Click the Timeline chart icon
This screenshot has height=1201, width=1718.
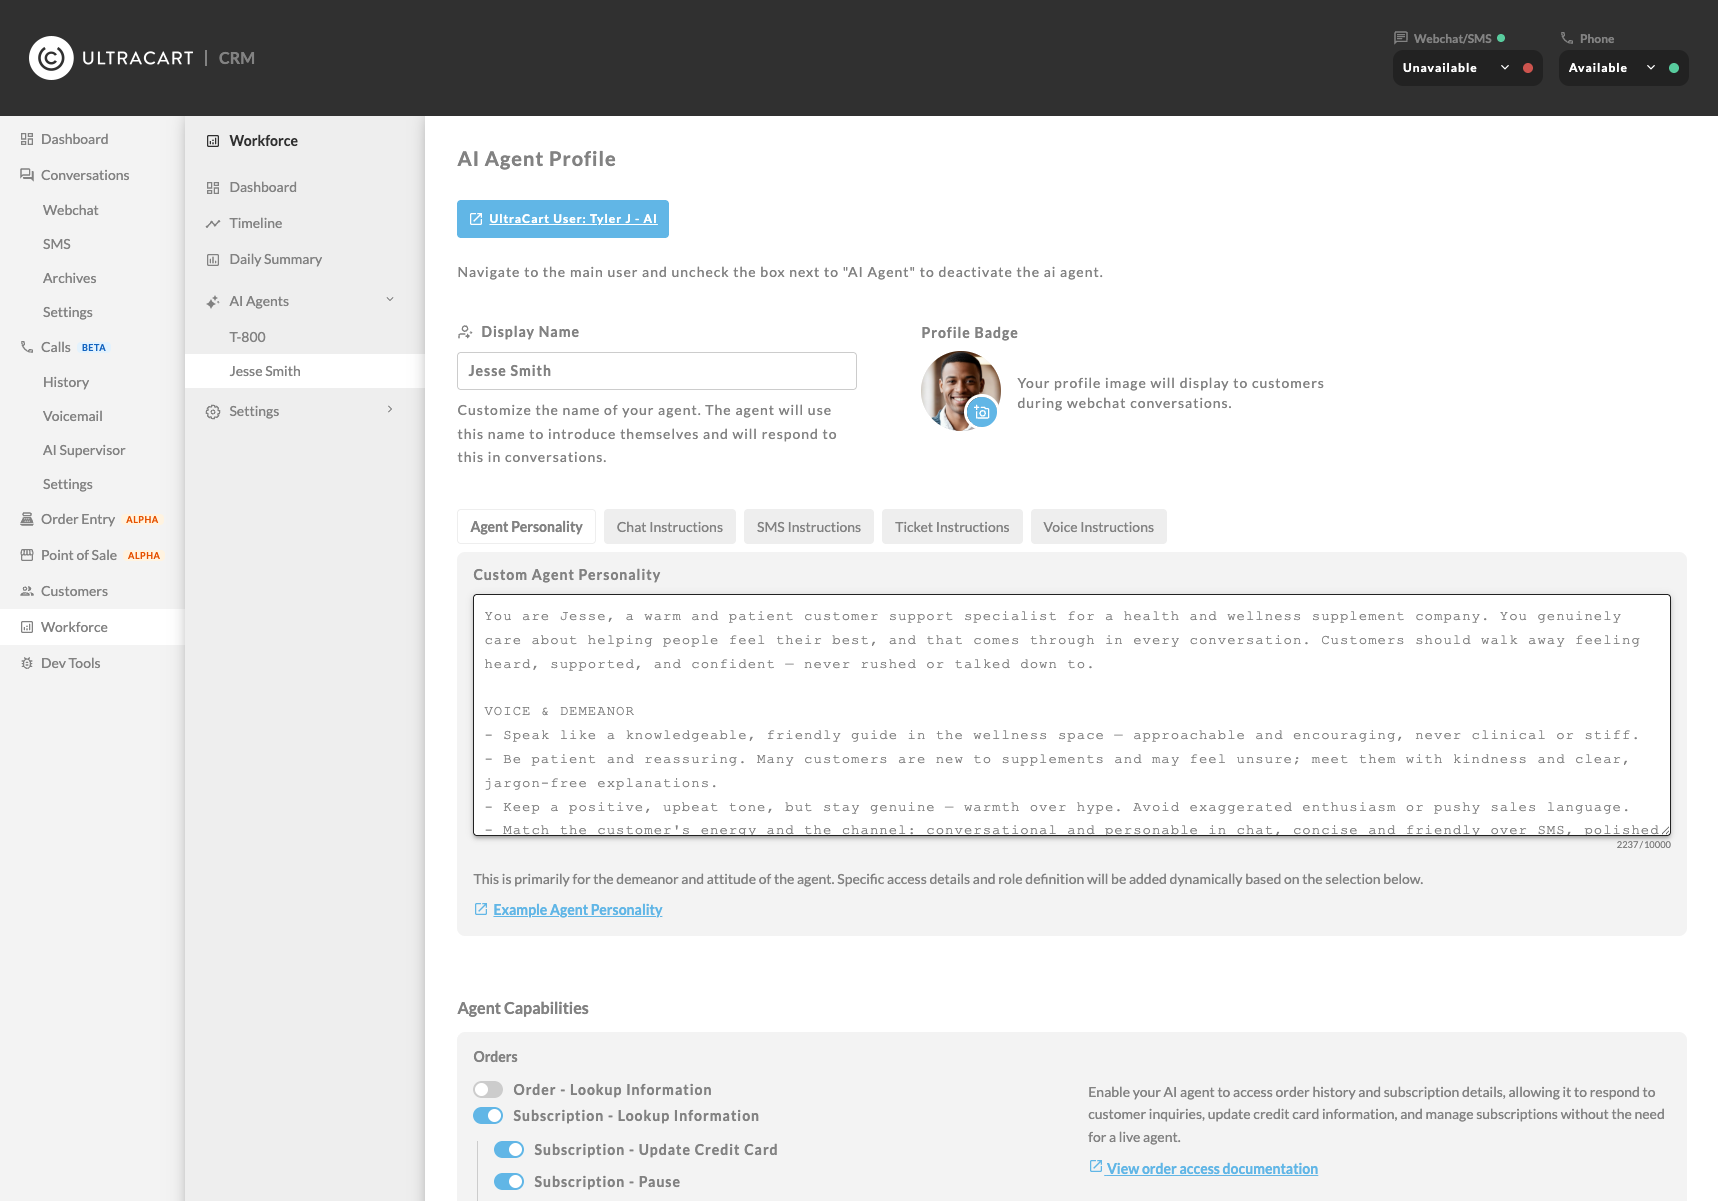[x=213, y=223]
